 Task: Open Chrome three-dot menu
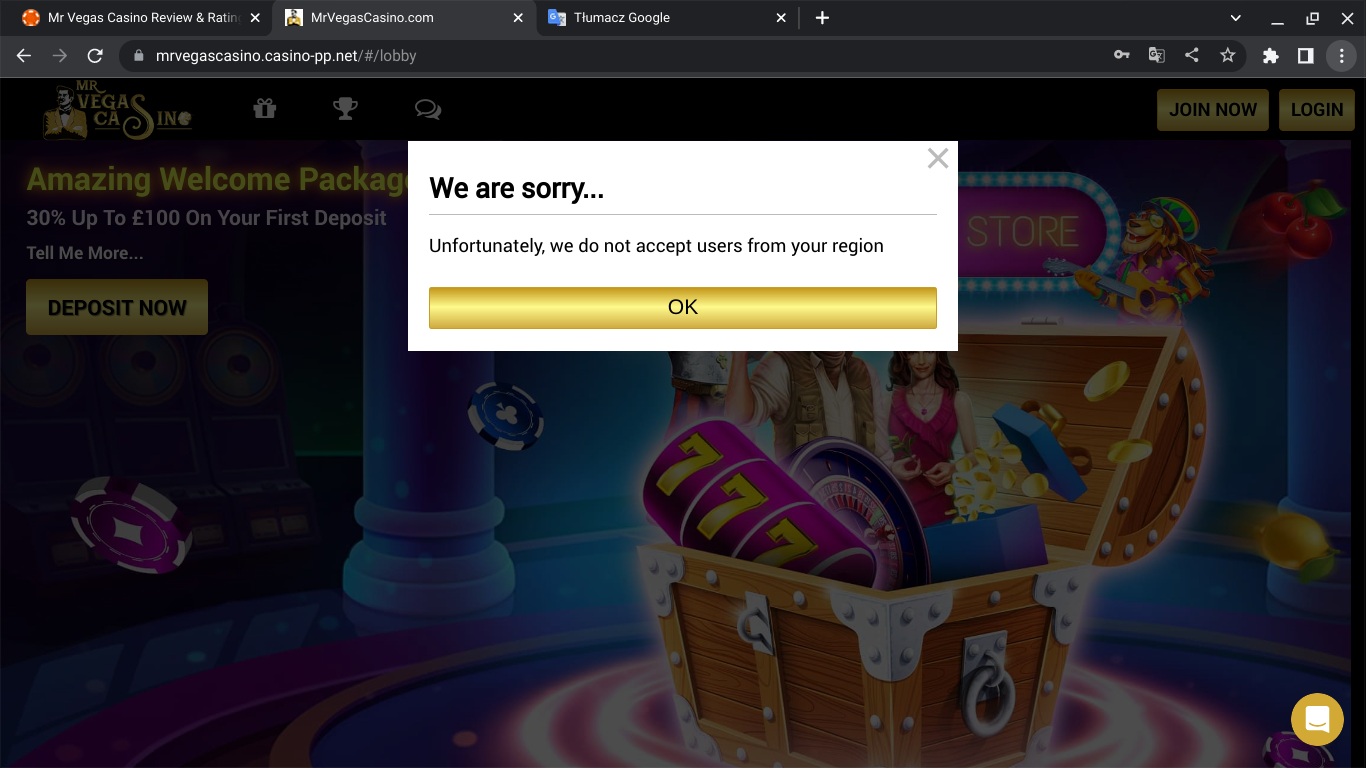(1341, 56)
